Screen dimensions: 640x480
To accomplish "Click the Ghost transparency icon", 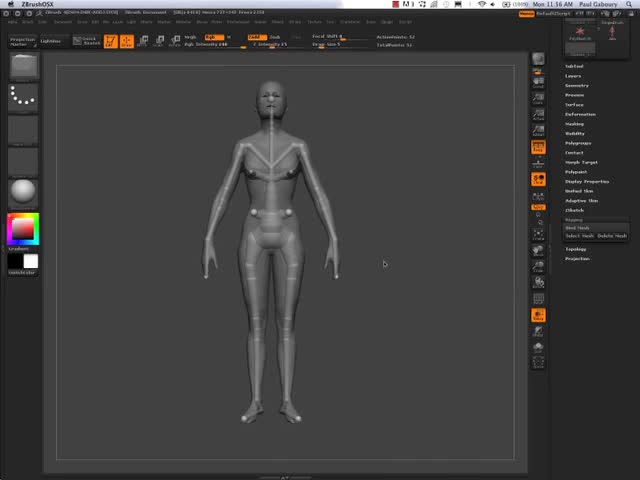I will 538,331.
